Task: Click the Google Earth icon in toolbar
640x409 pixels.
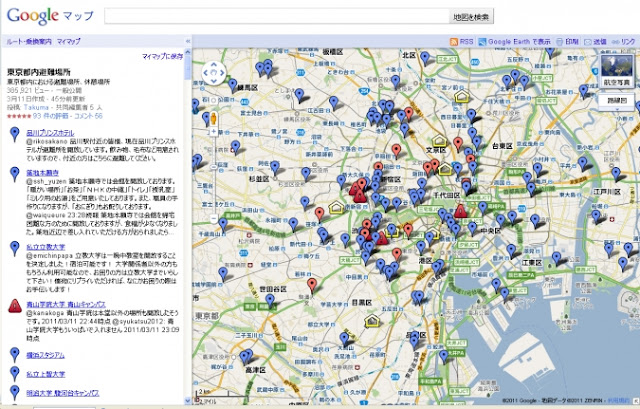Action: (482, 42)
